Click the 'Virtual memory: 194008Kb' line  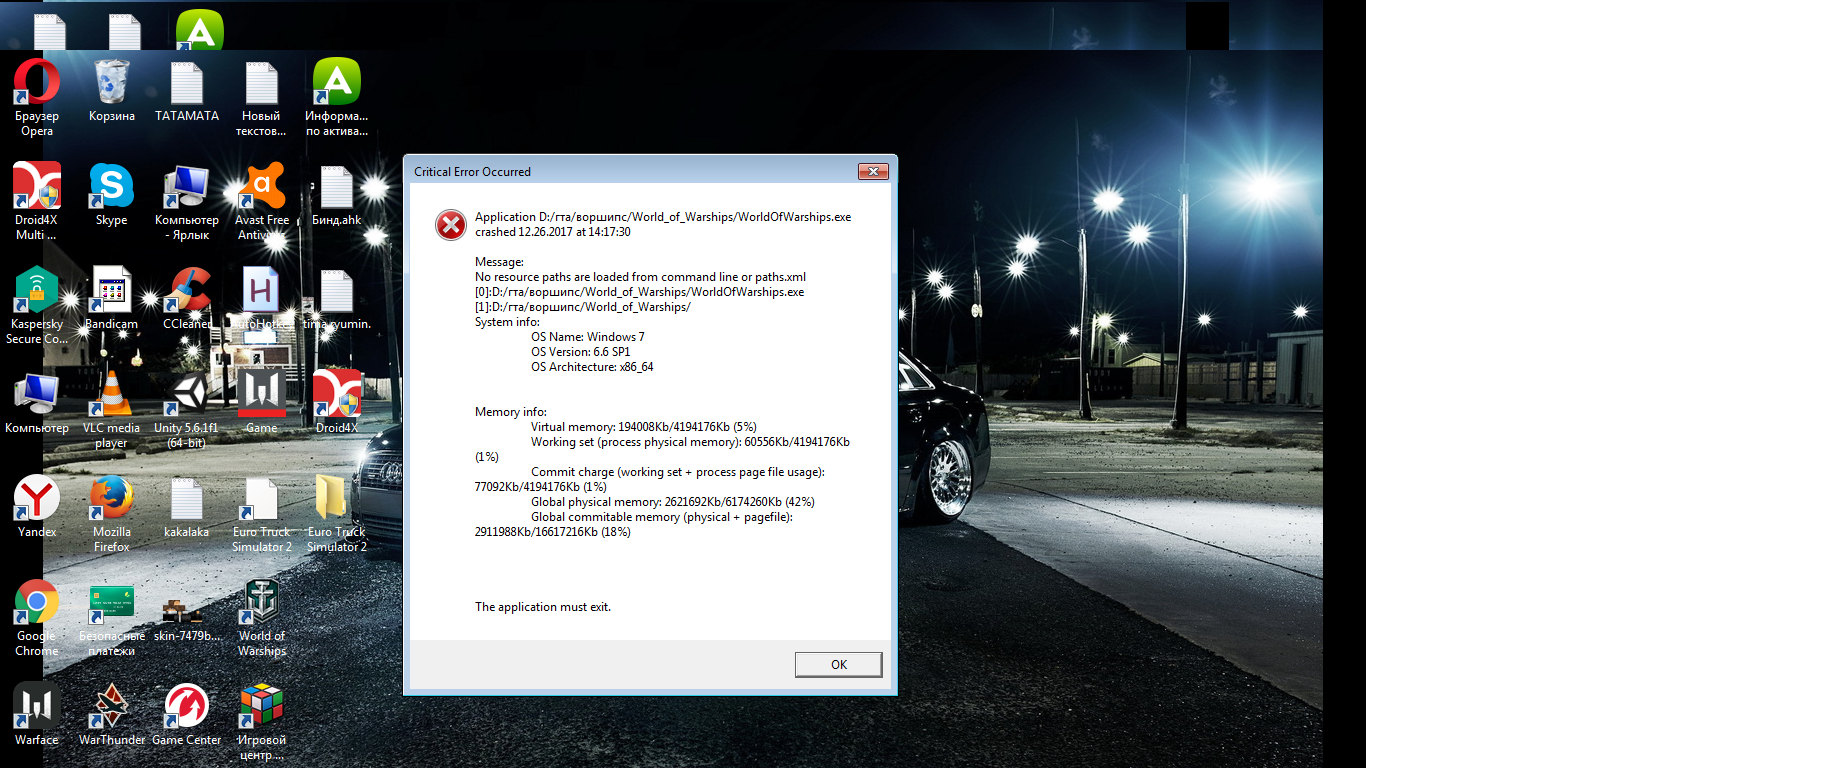[644, 427]
